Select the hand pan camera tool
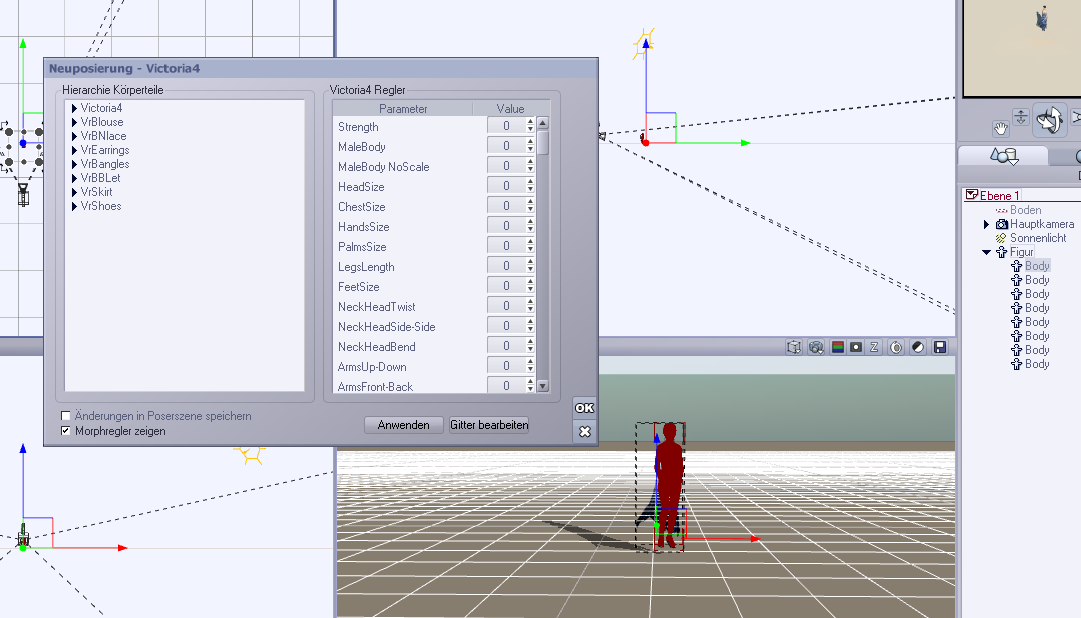This screenshot has height=618, width=1081. [1000, 128]
